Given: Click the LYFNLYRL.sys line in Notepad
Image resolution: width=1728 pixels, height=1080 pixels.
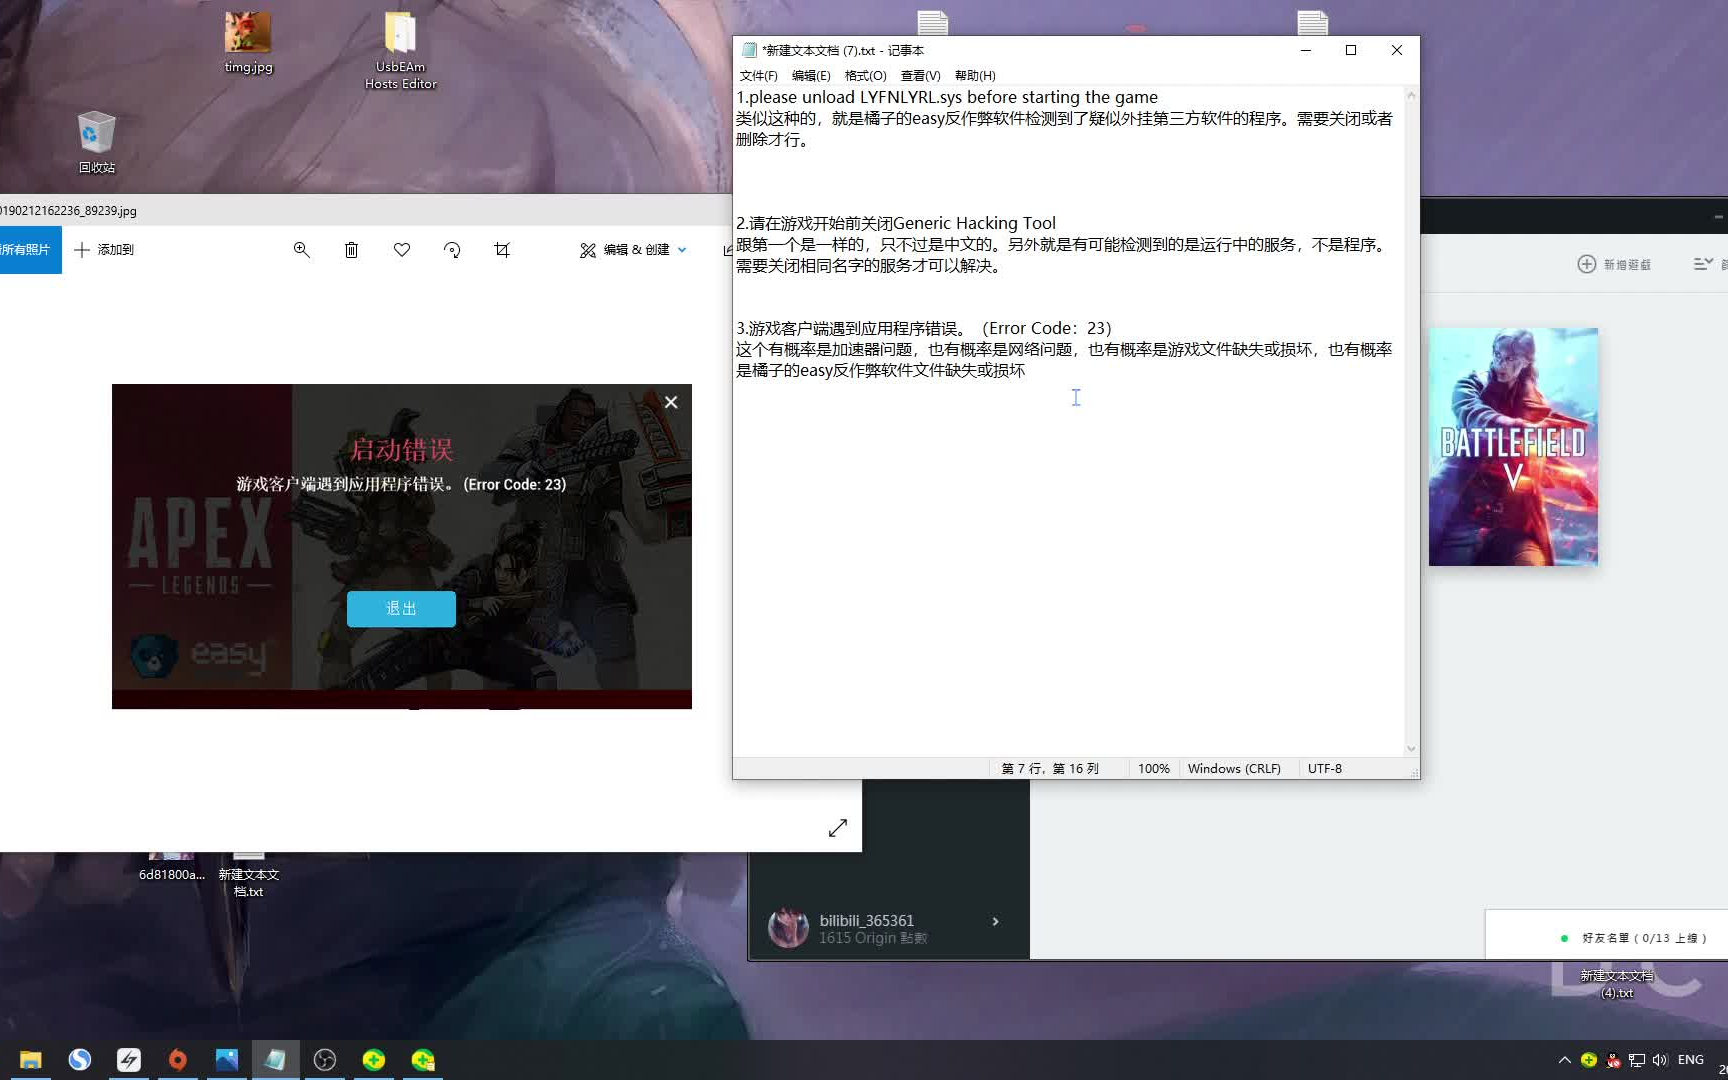Looking at the screenshot, I should pos(947,97).
